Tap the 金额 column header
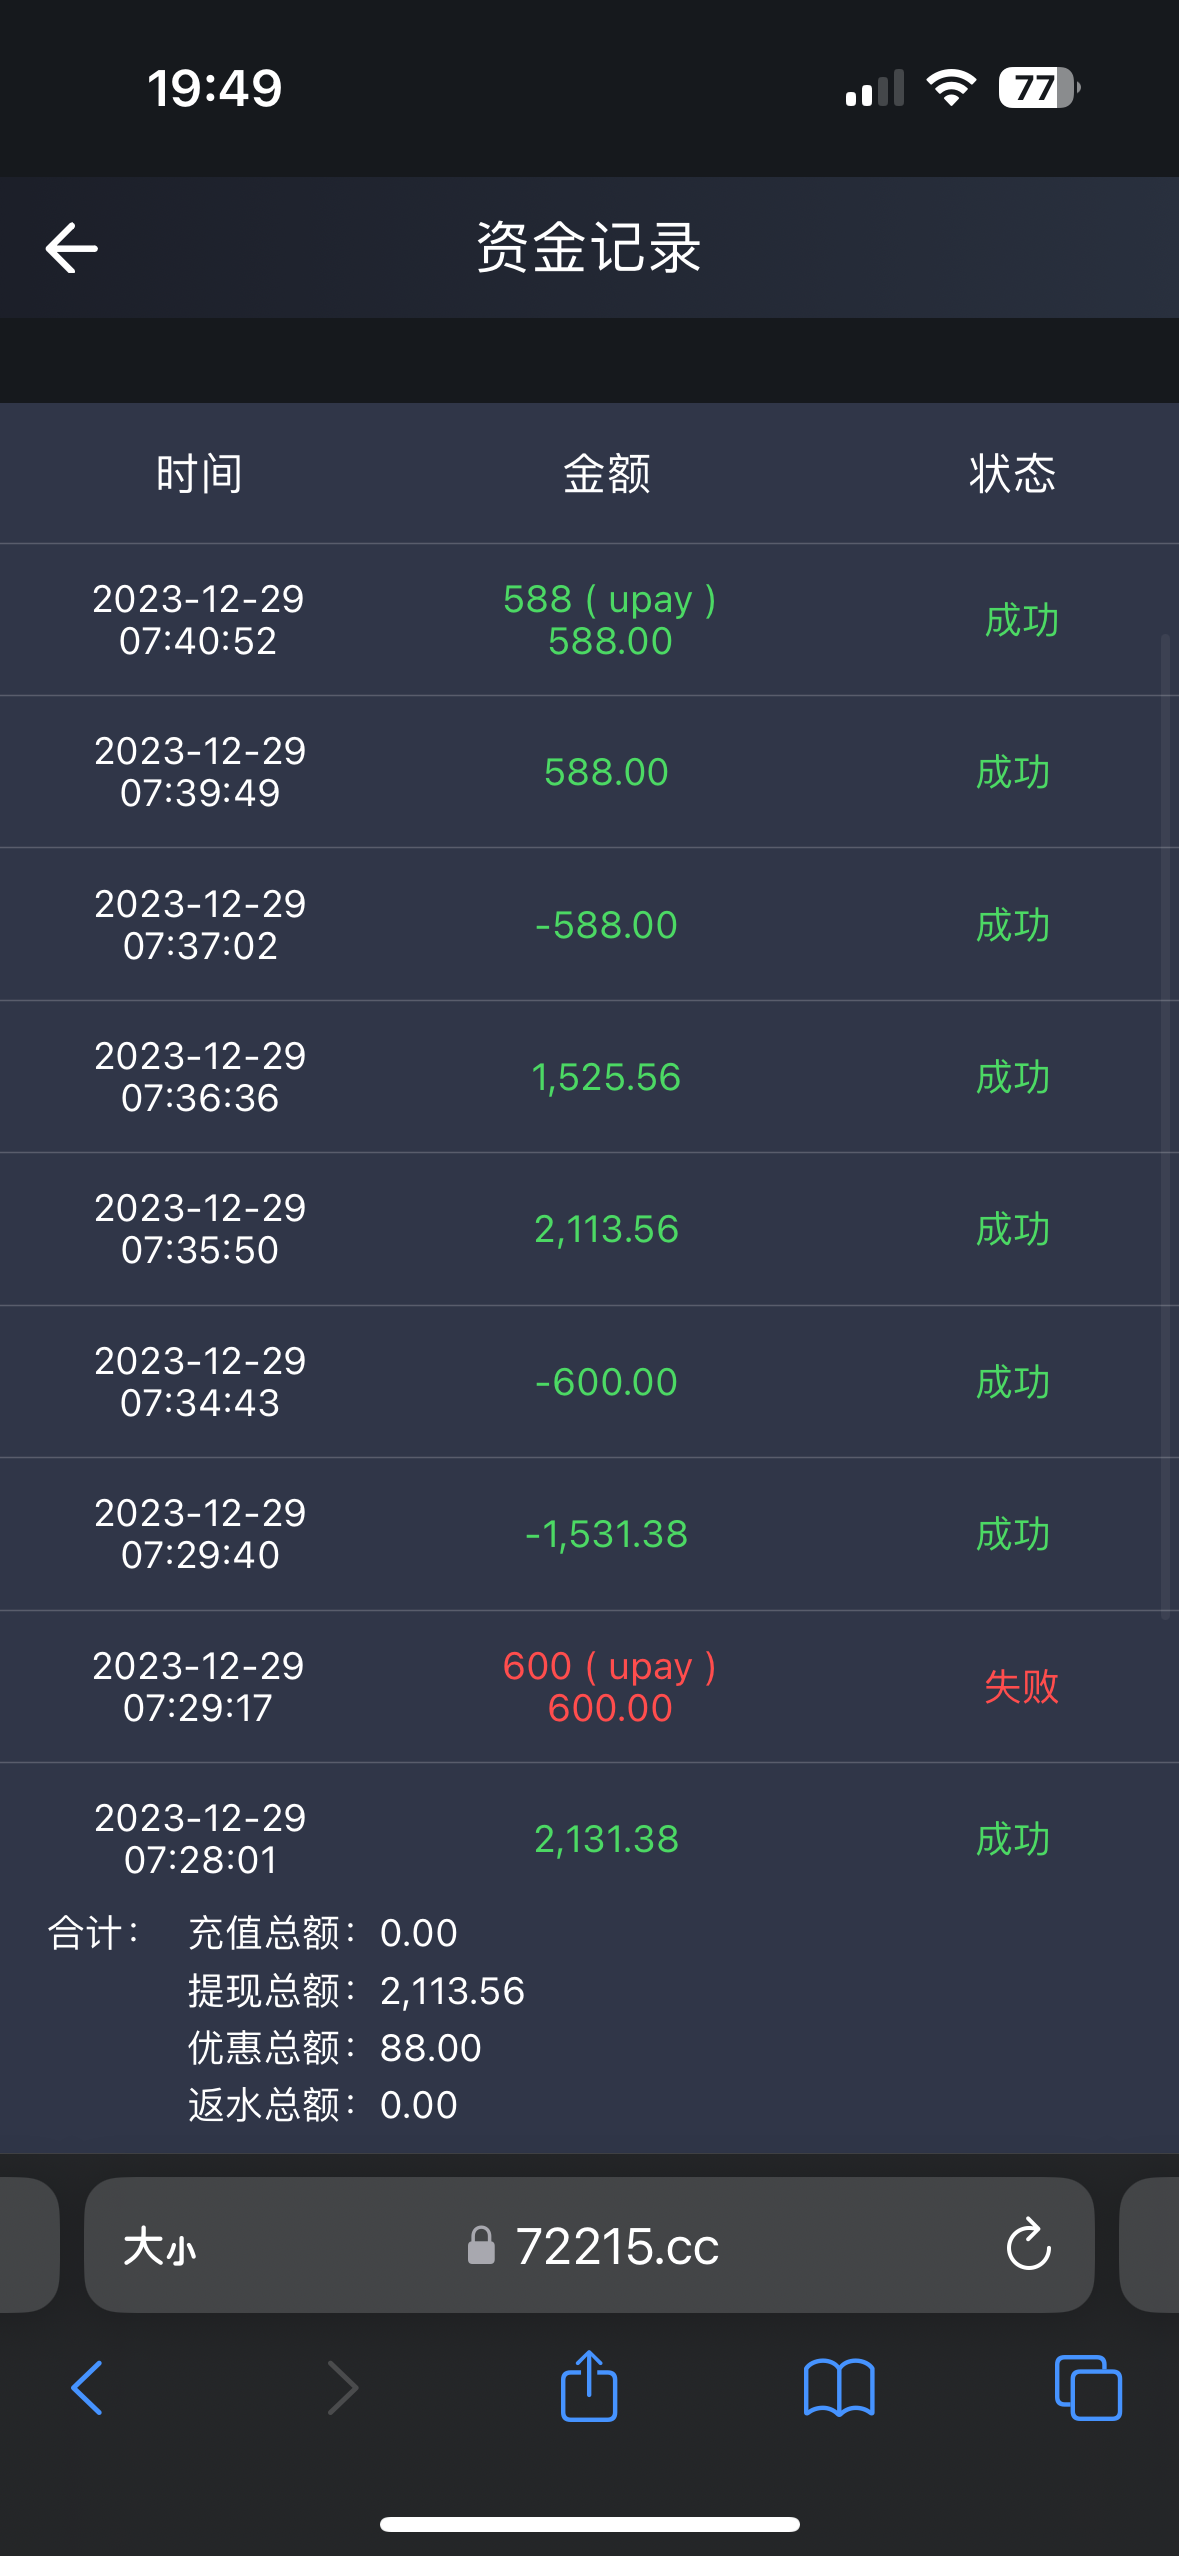This screenshot has width=1179, height=2556. [606, 473]
